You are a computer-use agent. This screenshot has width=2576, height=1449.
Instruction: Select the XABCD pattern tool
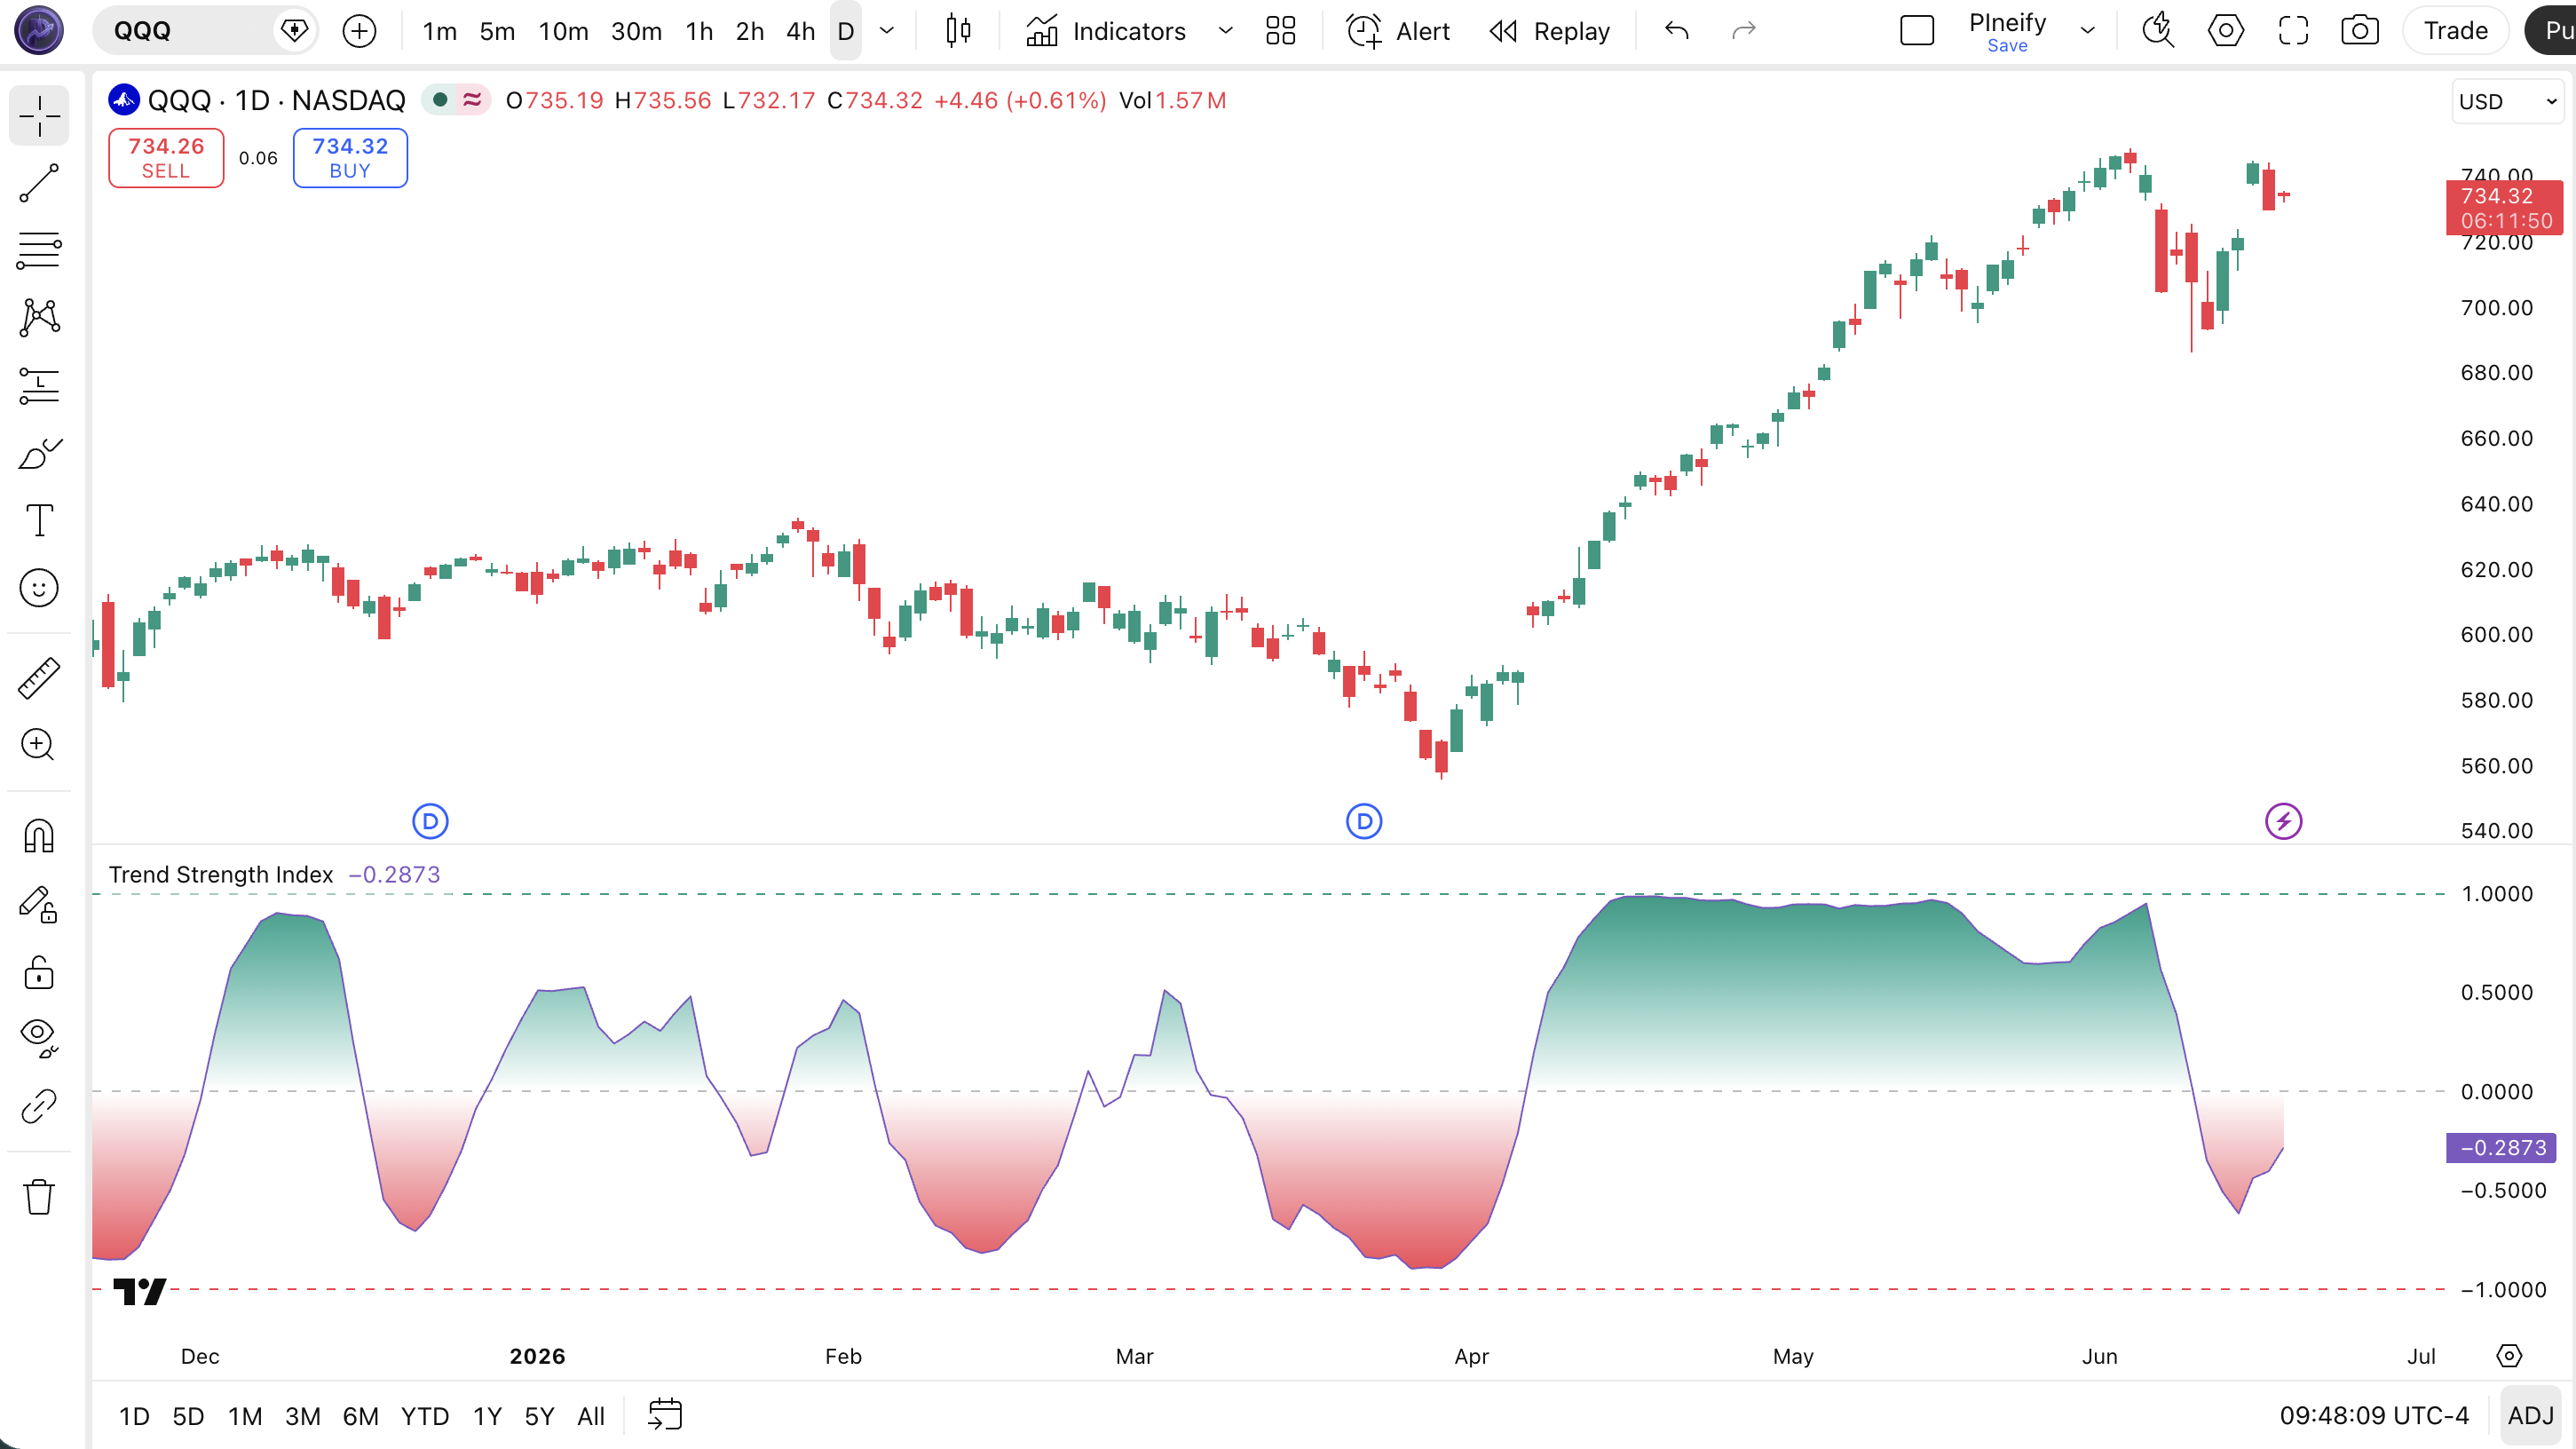click(x=39, y=318)
